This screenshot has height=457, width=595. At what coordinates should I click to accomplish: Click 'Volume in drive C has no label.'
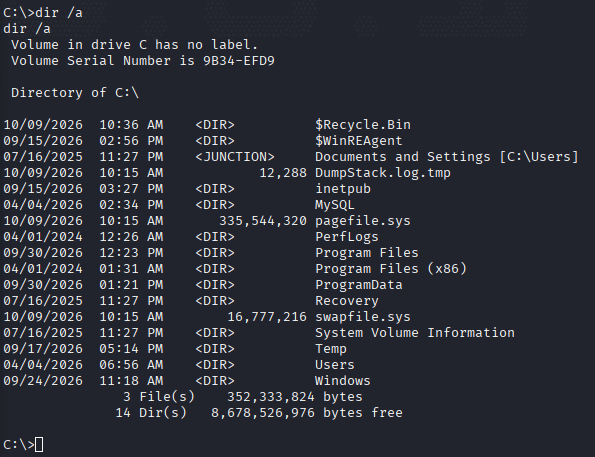[135, 45]
